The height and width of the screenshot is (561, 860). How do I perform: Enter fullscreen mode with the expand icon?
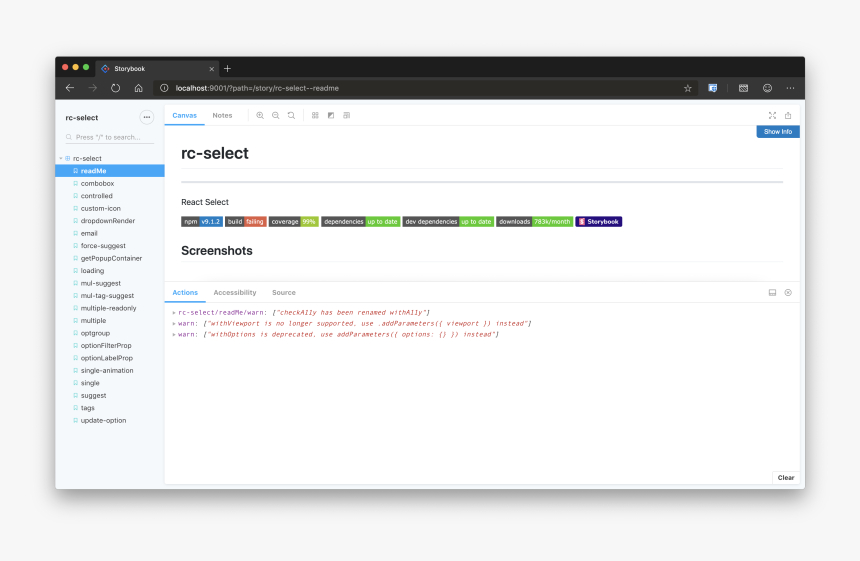pos(772,115)
